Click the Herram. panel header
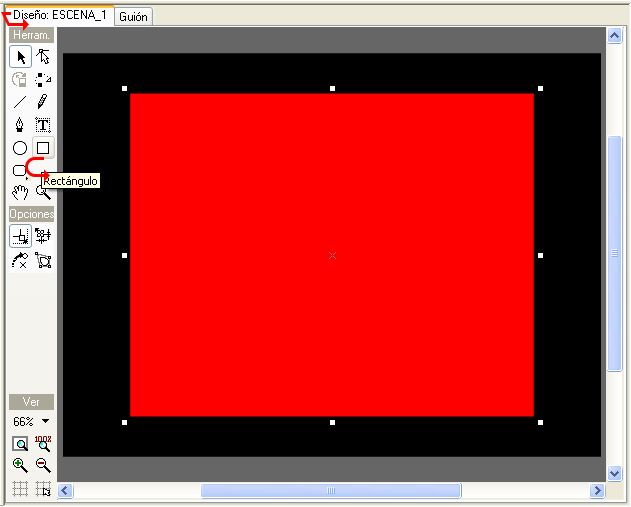 31,35
